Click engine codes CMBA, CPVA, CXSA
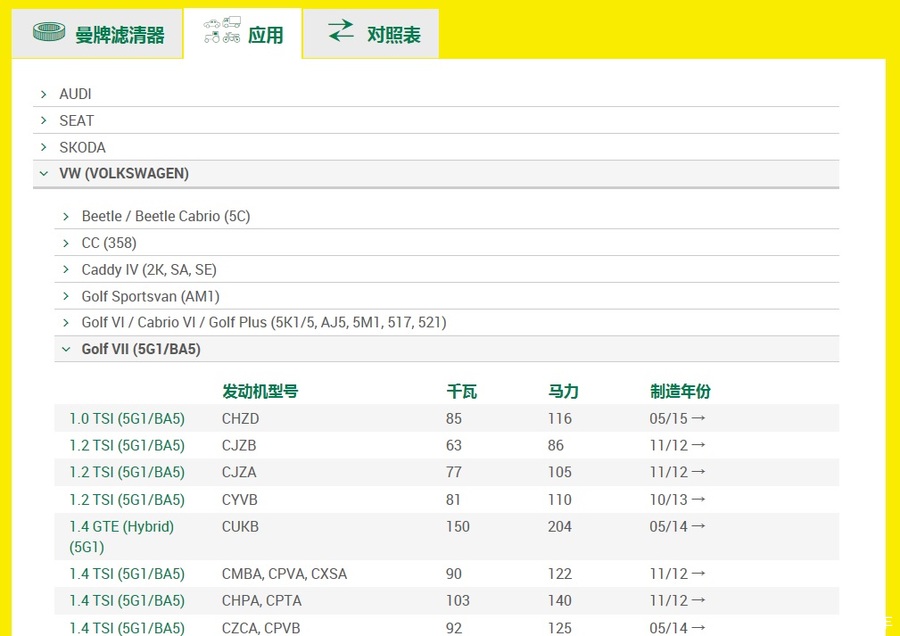The width and height of the screenshot is (900, 636). (x=285, y=573)
